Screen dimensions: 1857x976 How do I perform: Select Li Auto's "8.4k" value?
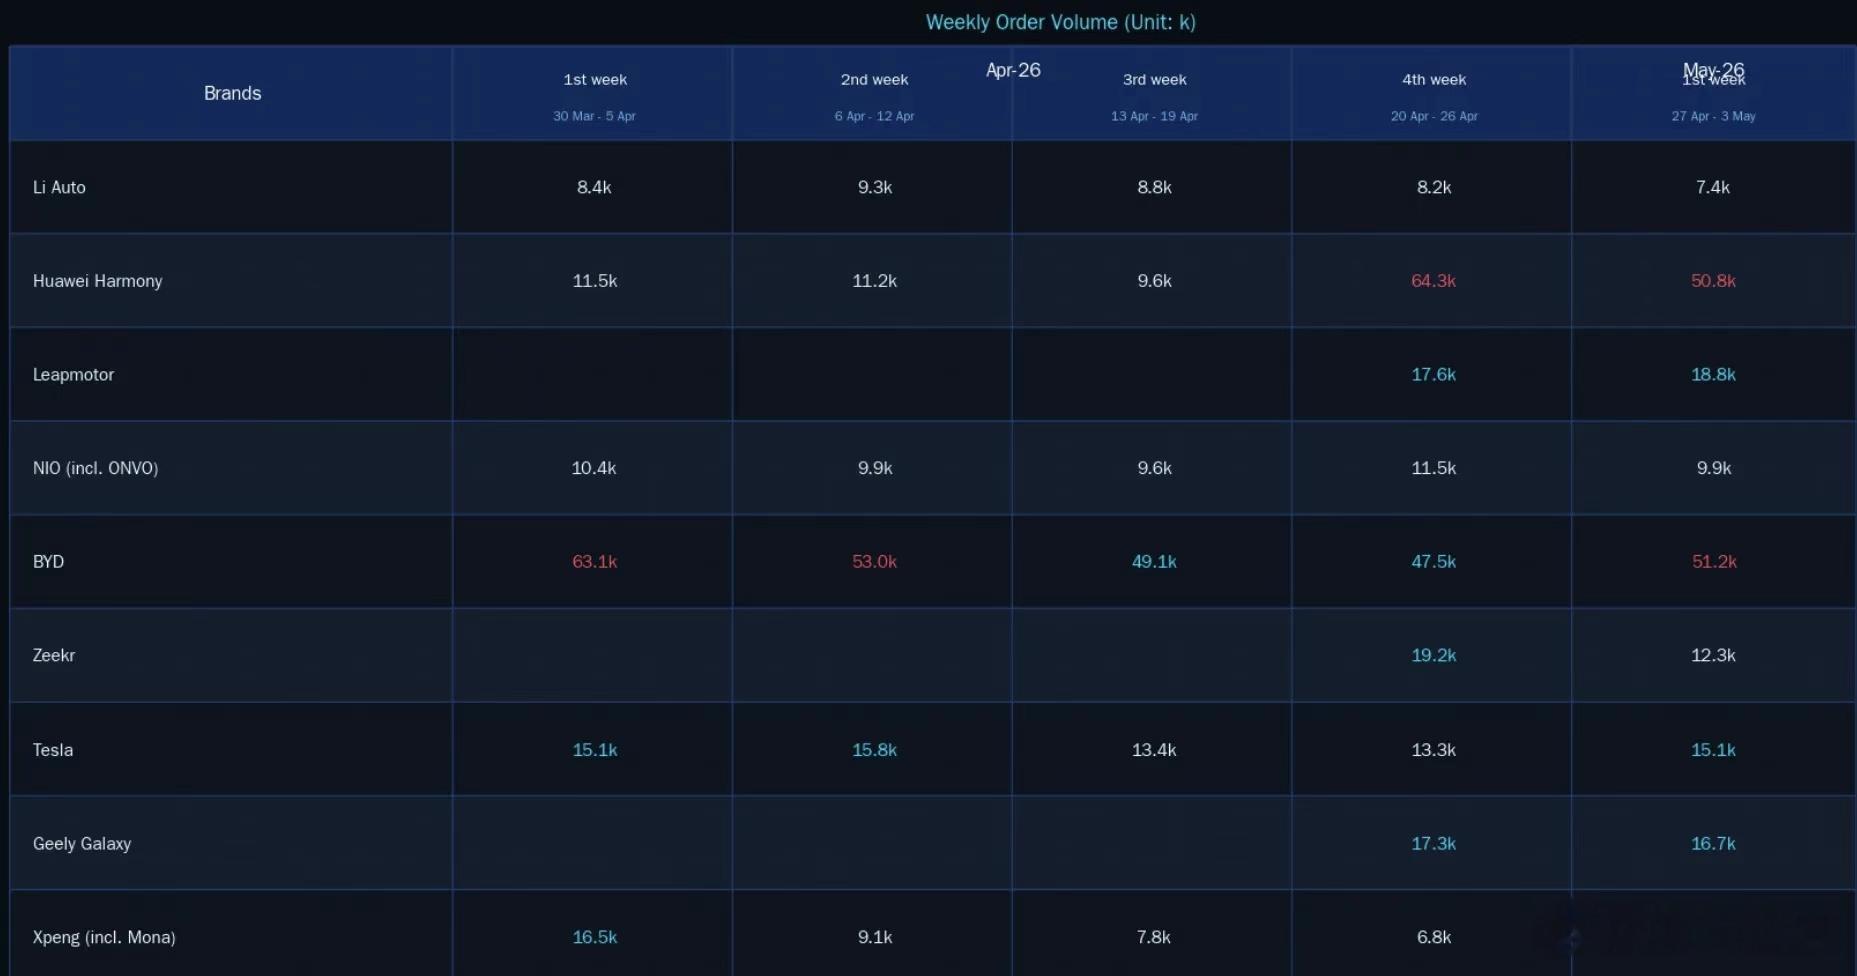(594, 187)
